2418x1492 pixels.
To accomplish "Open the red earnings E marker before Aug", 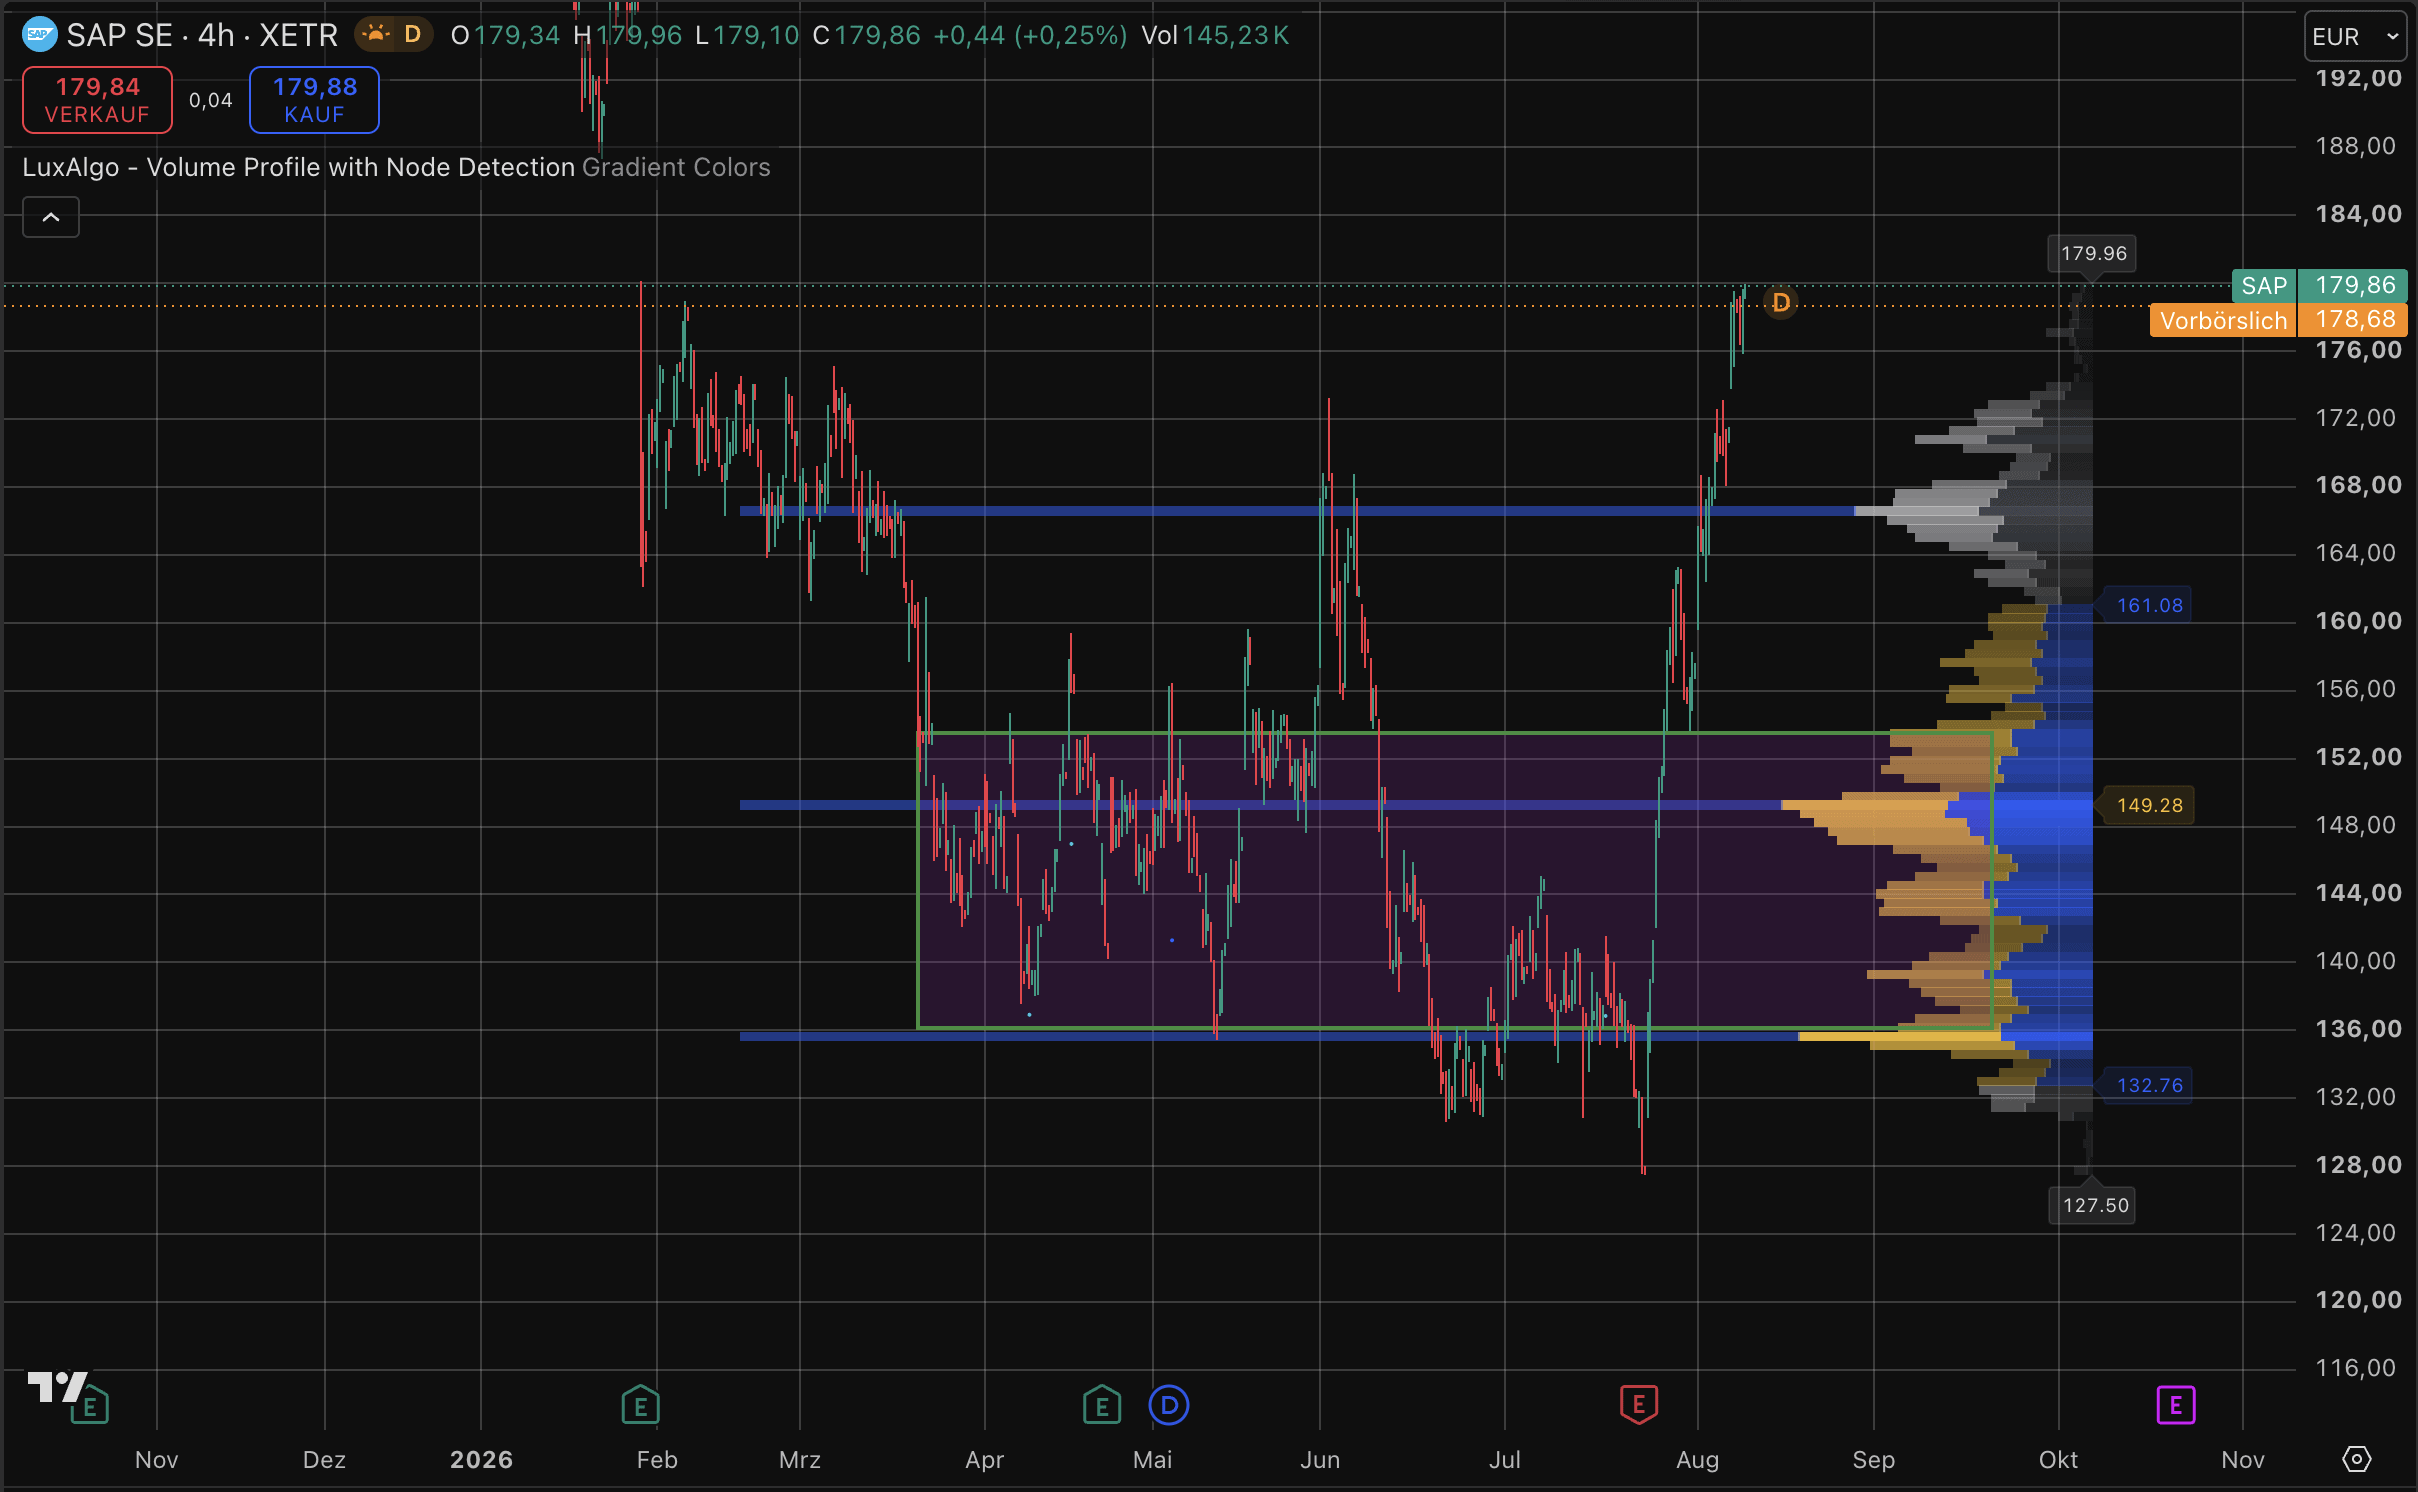I will 1638,1404.
